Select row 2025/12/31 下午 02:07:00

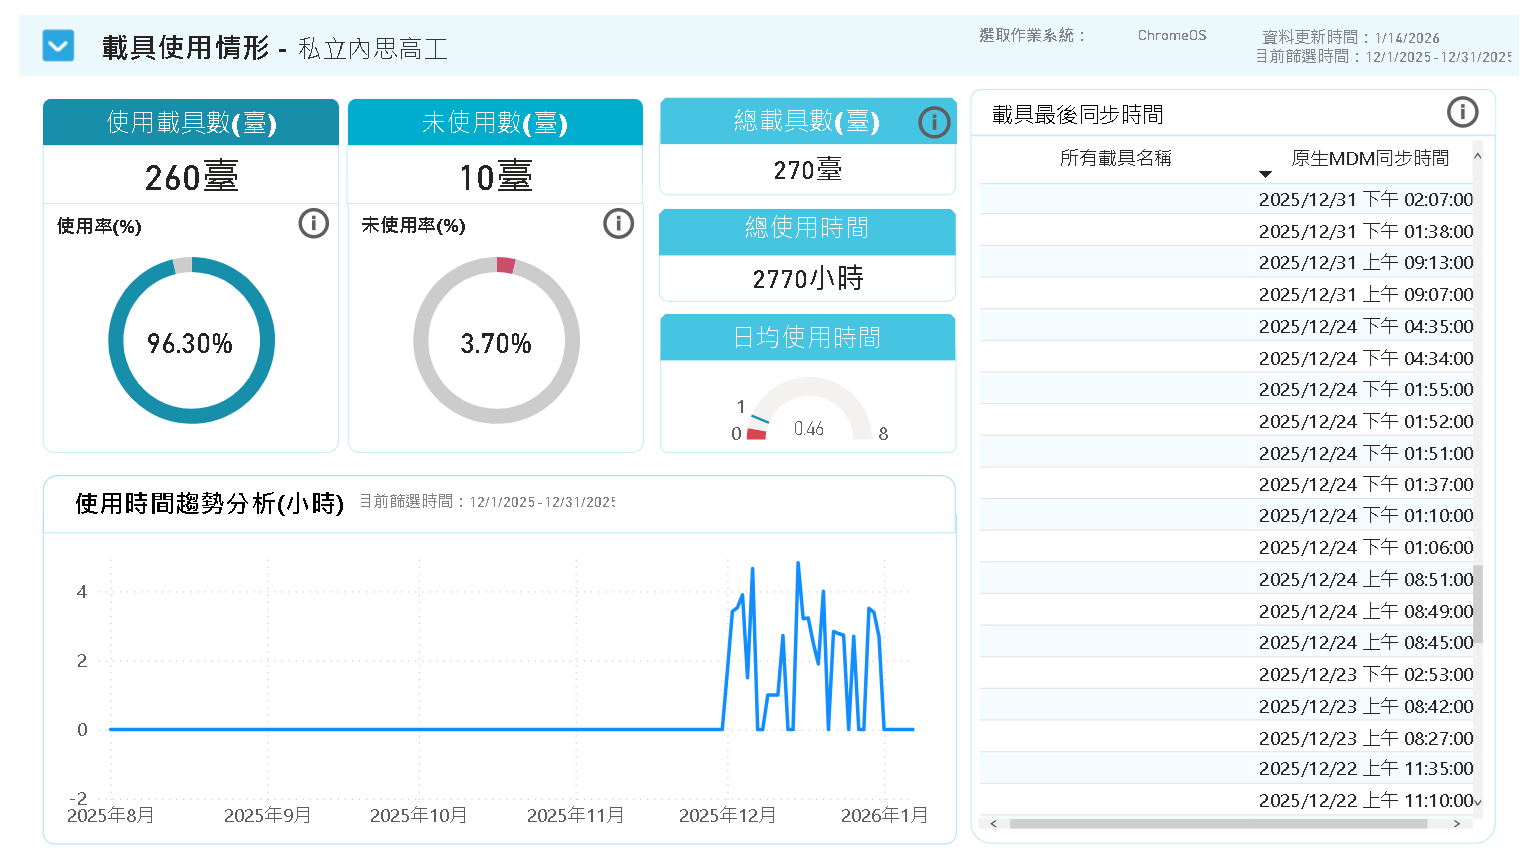(1365, 200)
